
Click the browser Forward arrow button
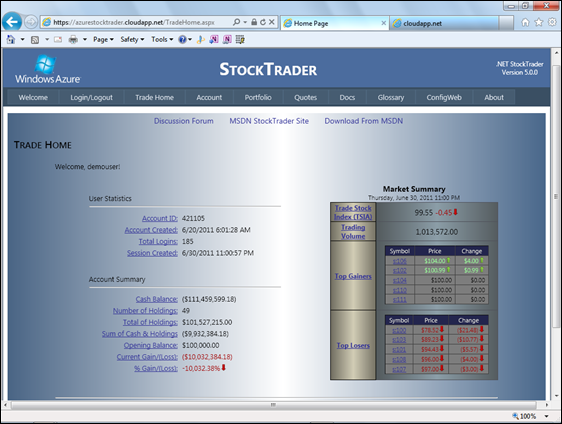31,22
